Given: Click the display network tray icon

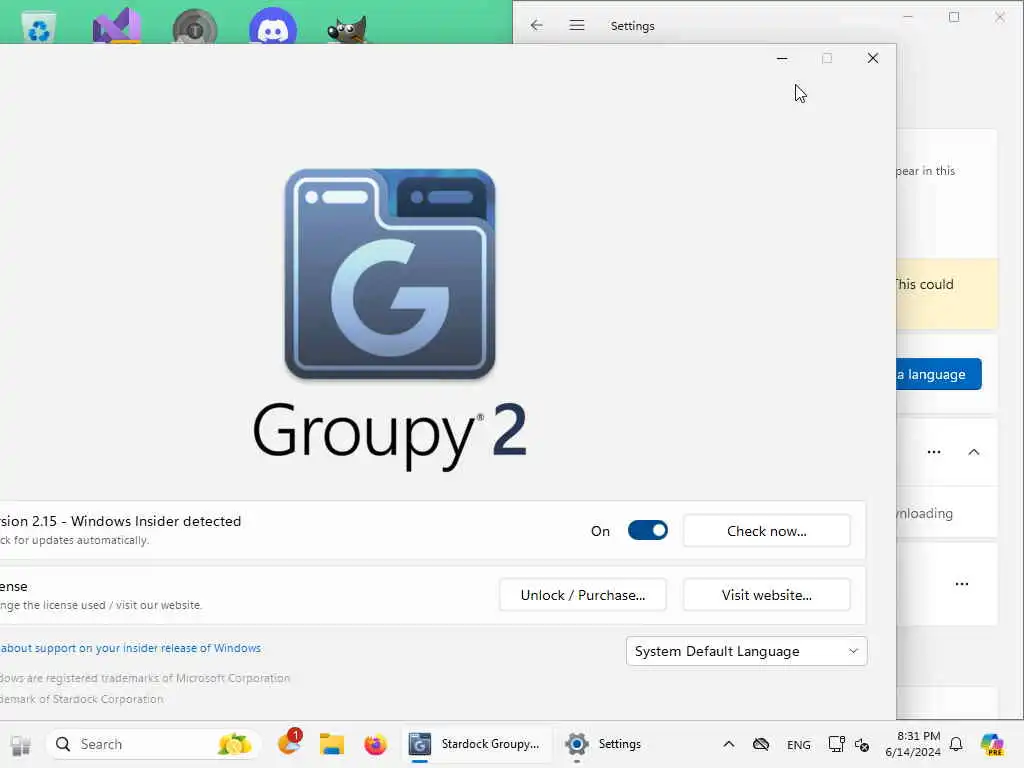Looking at the screenshot, I should pyautogui.click(x=837, y=744).
